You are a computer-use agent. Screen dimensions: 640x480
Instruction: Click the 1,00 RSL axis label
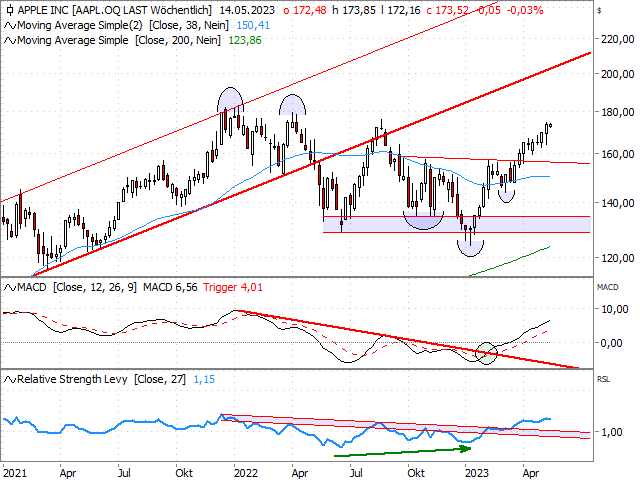pyautogui.click(x=612, y=432)
